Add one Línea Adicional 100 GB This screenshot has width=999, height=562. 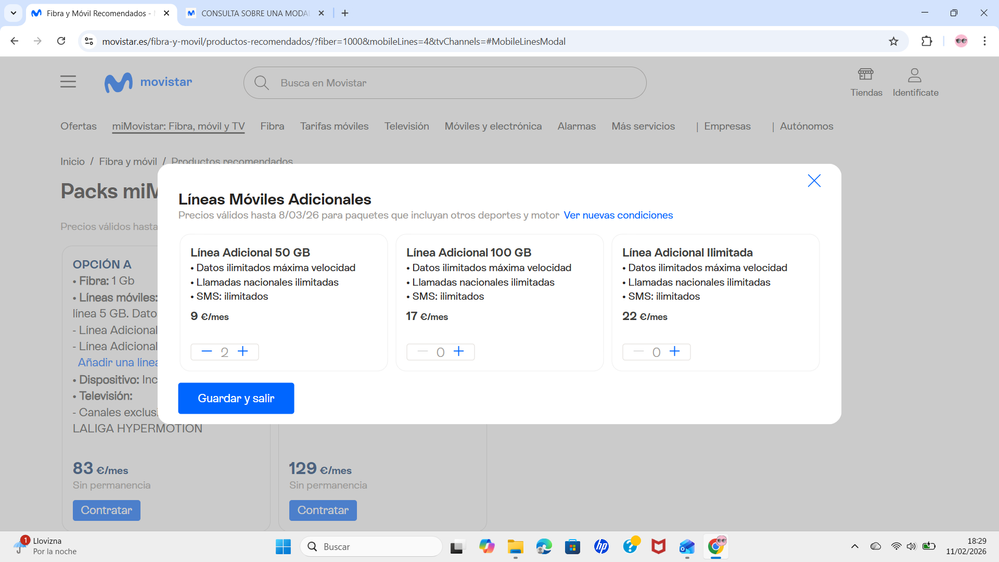coord(459,352)
